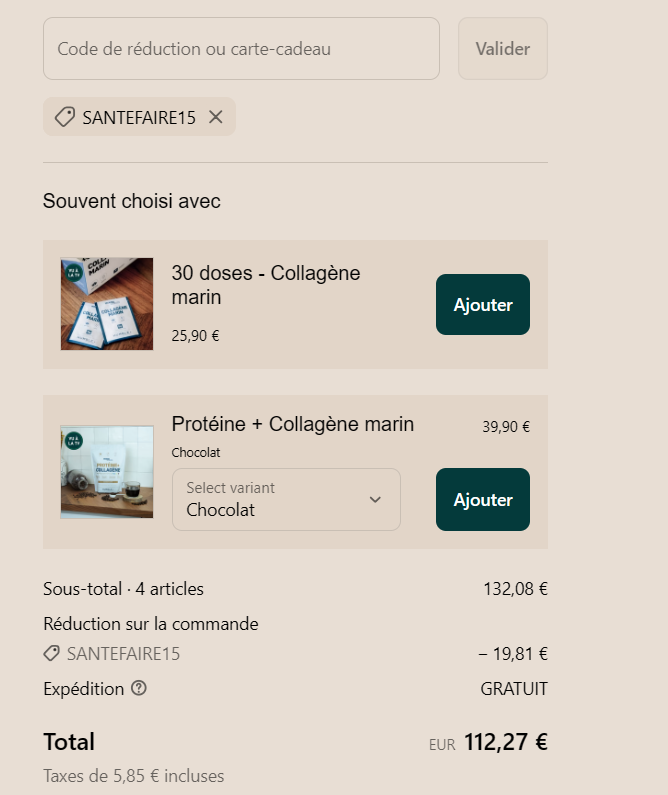Click the green TV badge on Protéine image
668x795 pixels.
point(72,440)
